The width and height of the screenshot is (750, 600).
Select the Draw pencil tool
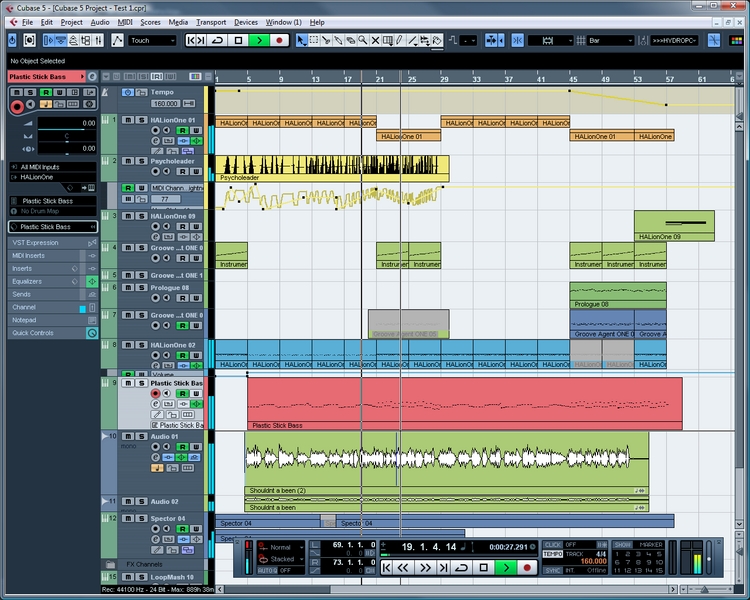click(399, 41)
